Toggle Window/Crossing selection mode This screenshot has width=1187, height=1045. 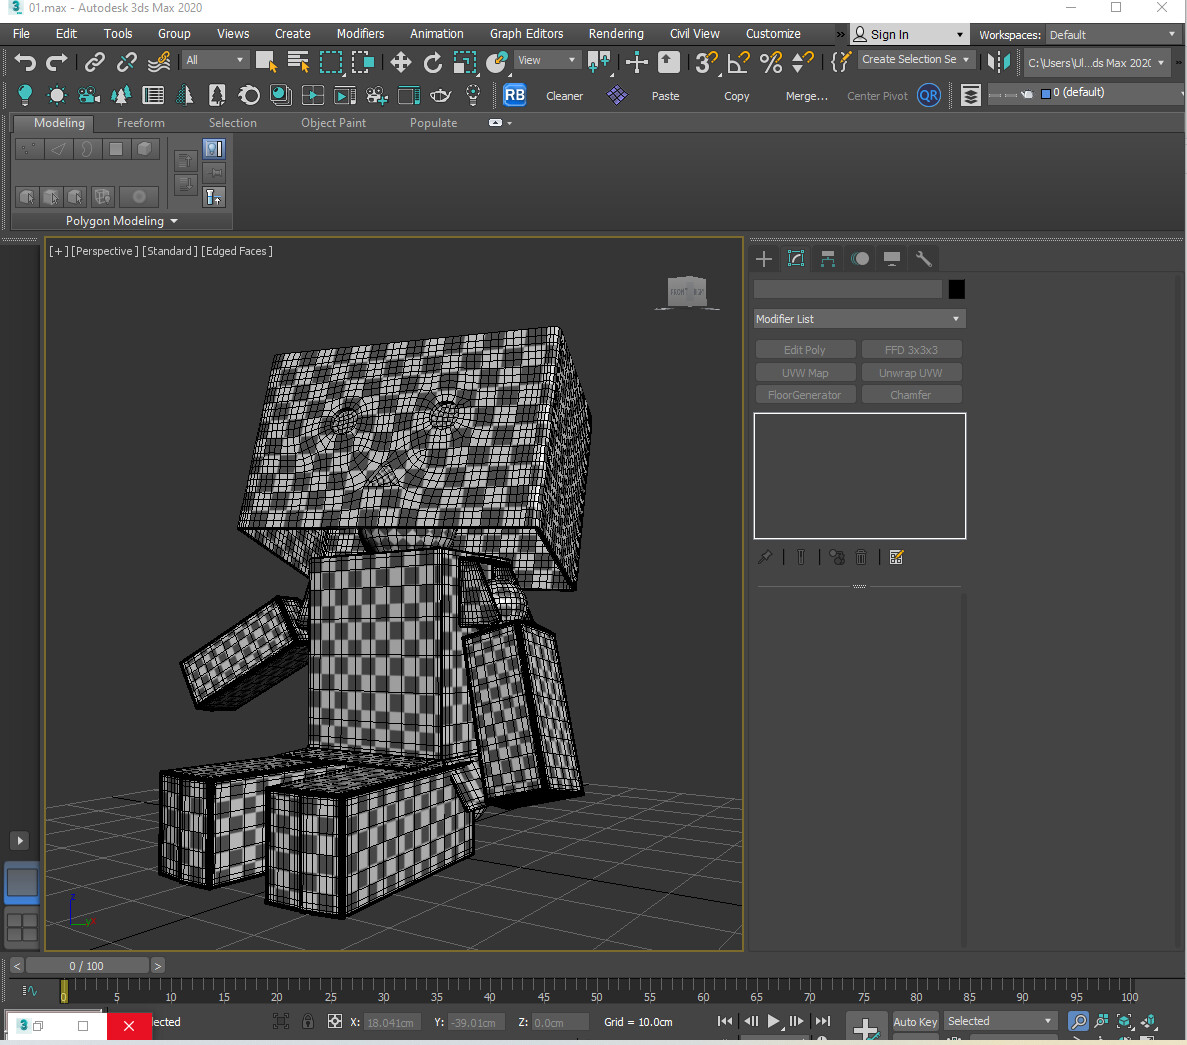(x=363, y=61)
